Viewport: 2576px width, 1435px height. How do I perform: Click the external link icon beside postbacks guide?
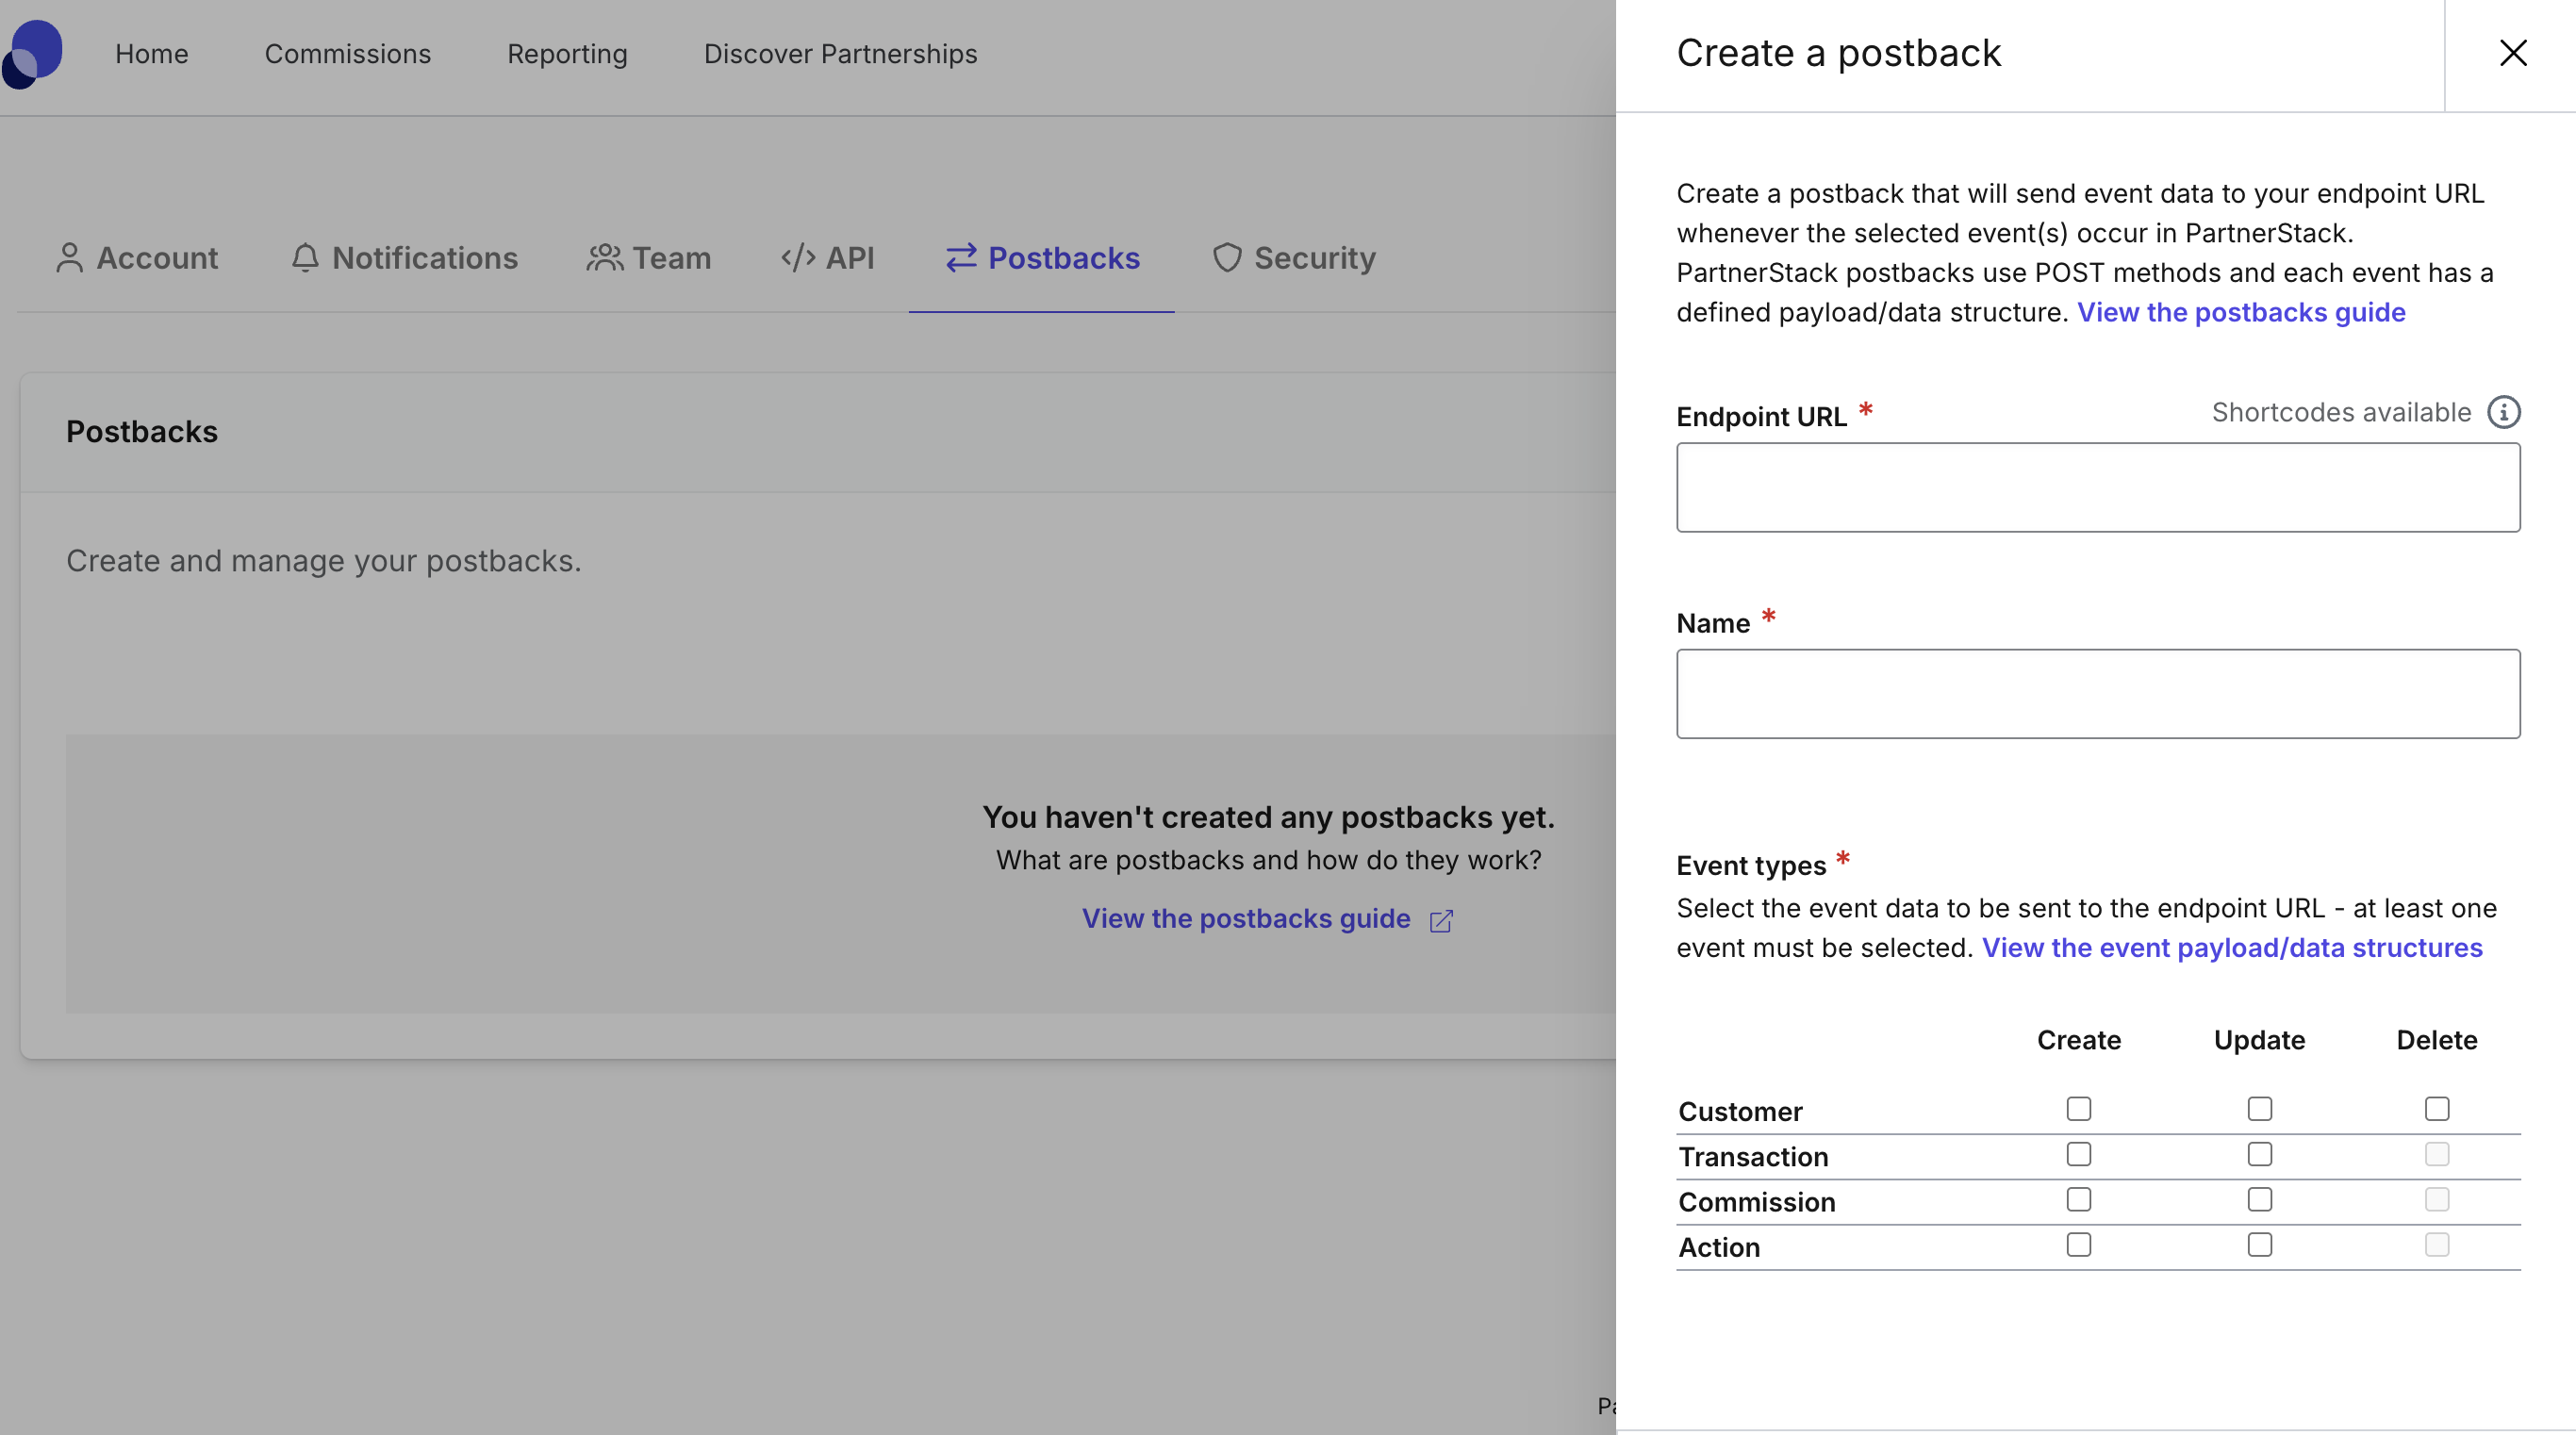click(x=1440, y=920)
